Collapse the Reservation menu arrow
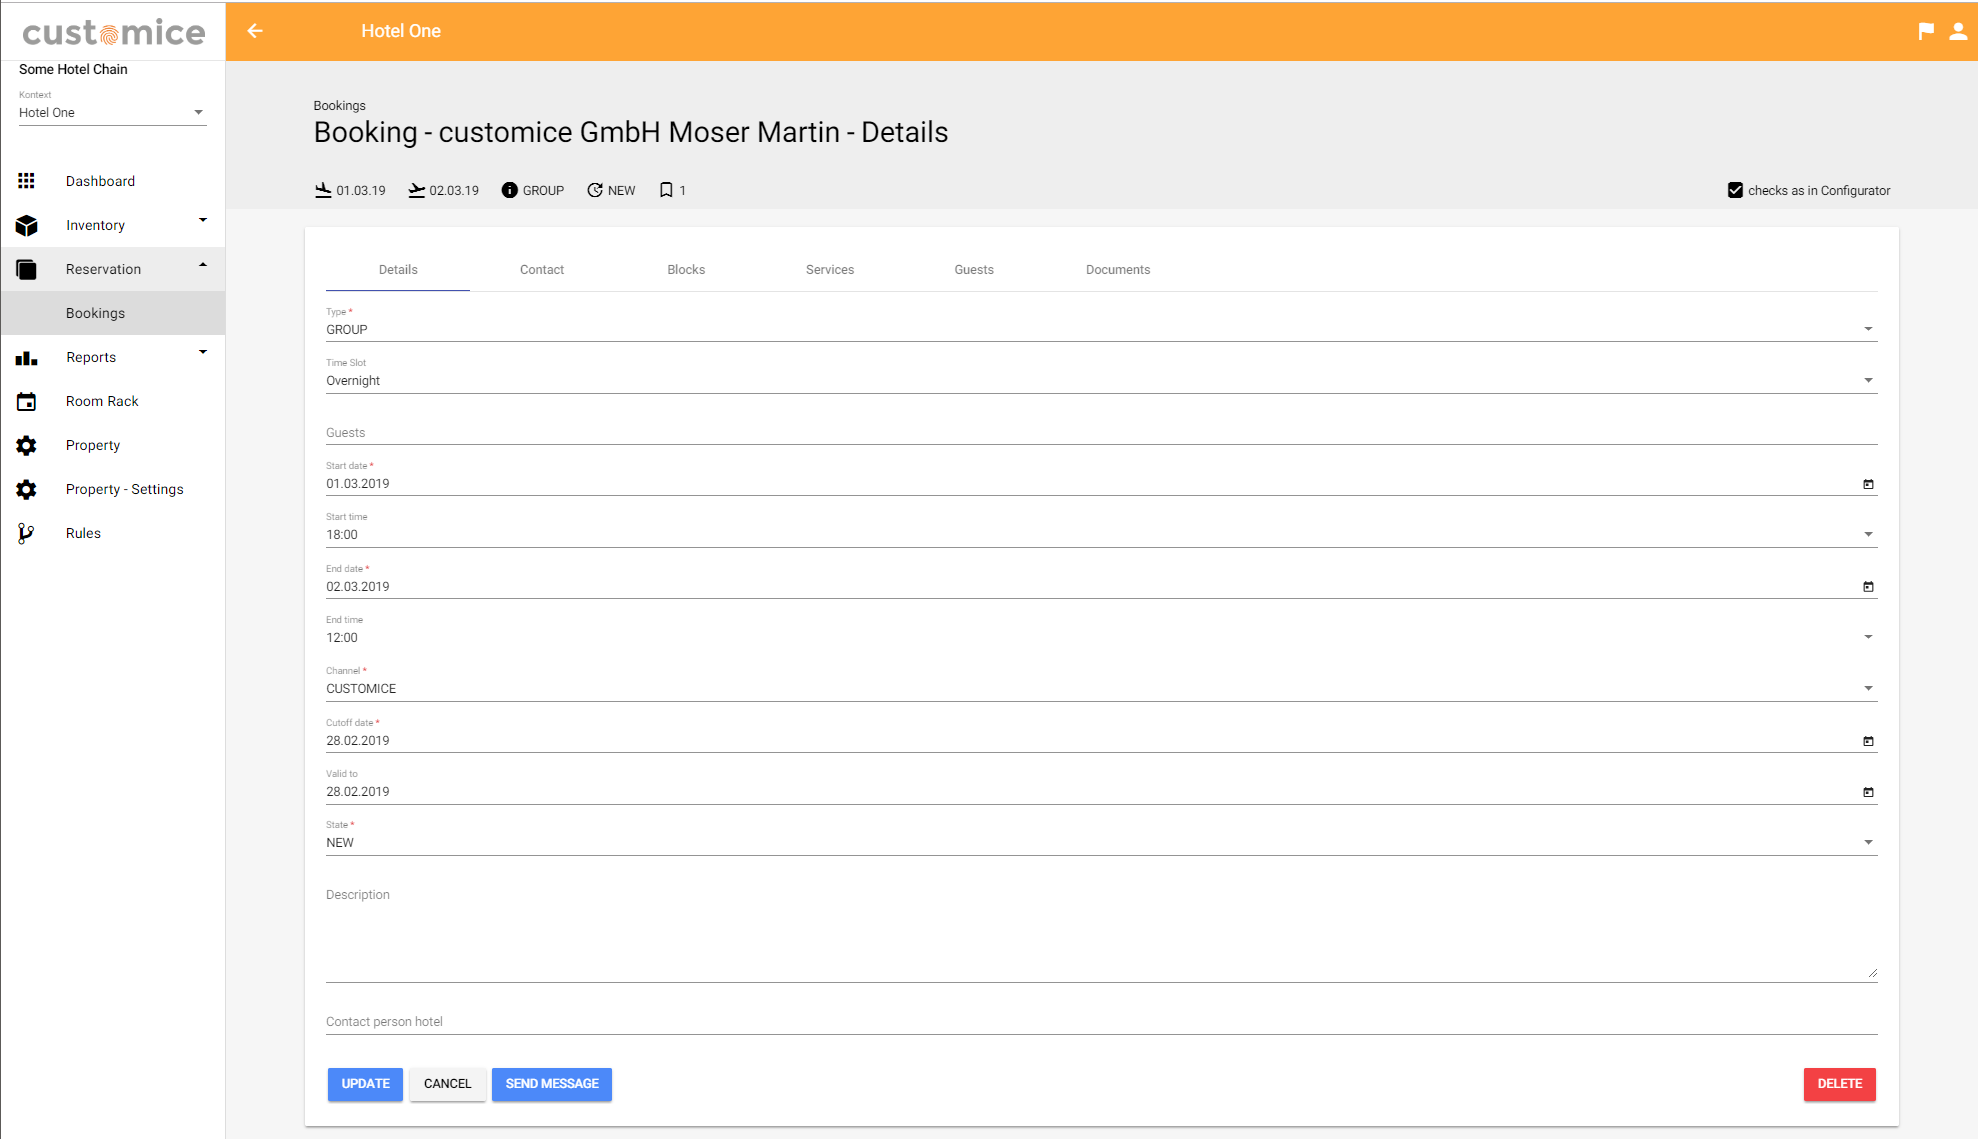Viewport: 1978px width, 1139px height. coord(203,264)
